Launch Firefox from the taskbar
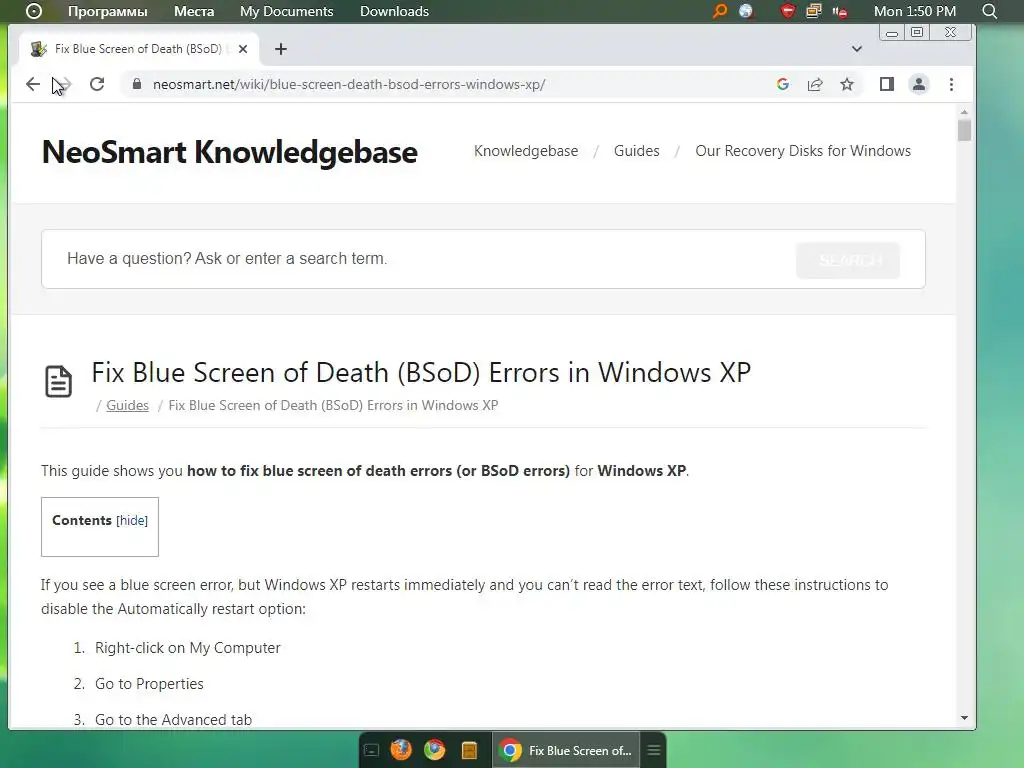 pos(401,750)
